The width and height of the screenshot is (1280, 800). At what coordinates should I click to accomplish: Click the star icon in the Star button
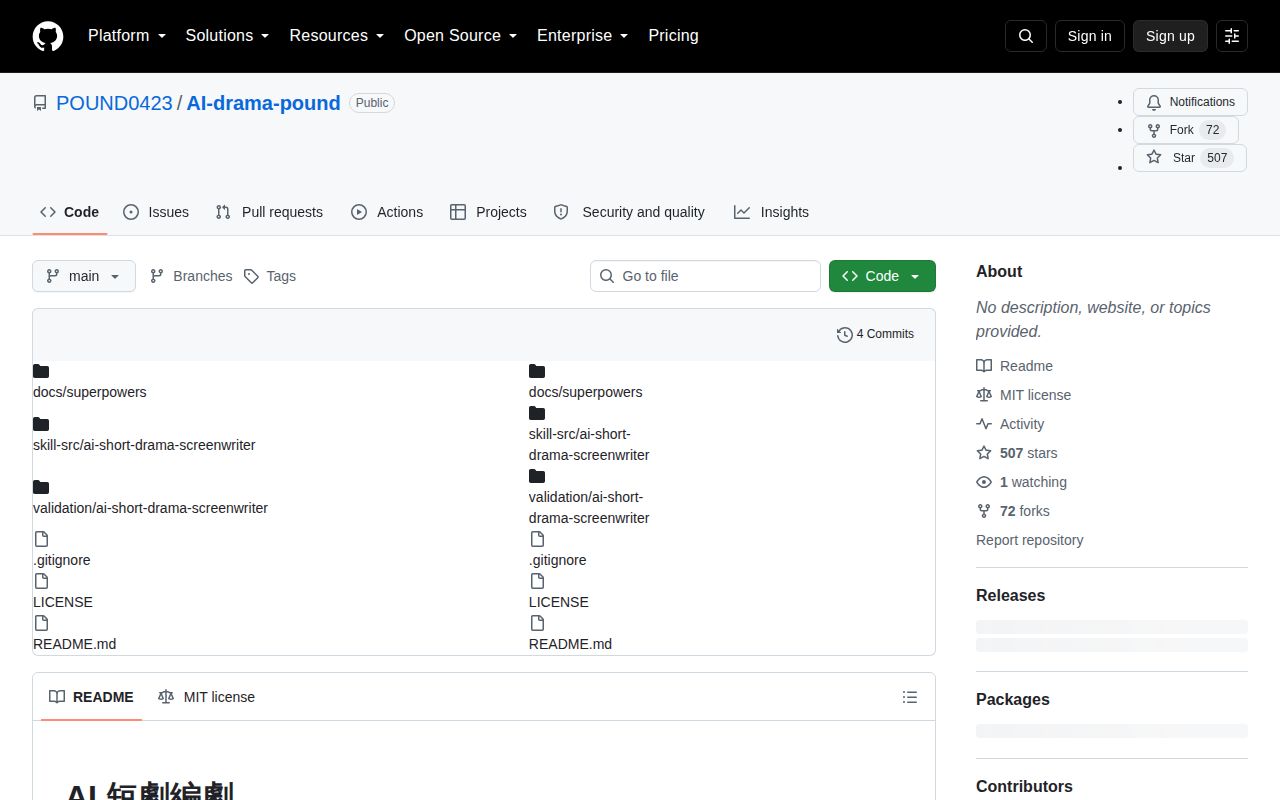coord(1154,158)
